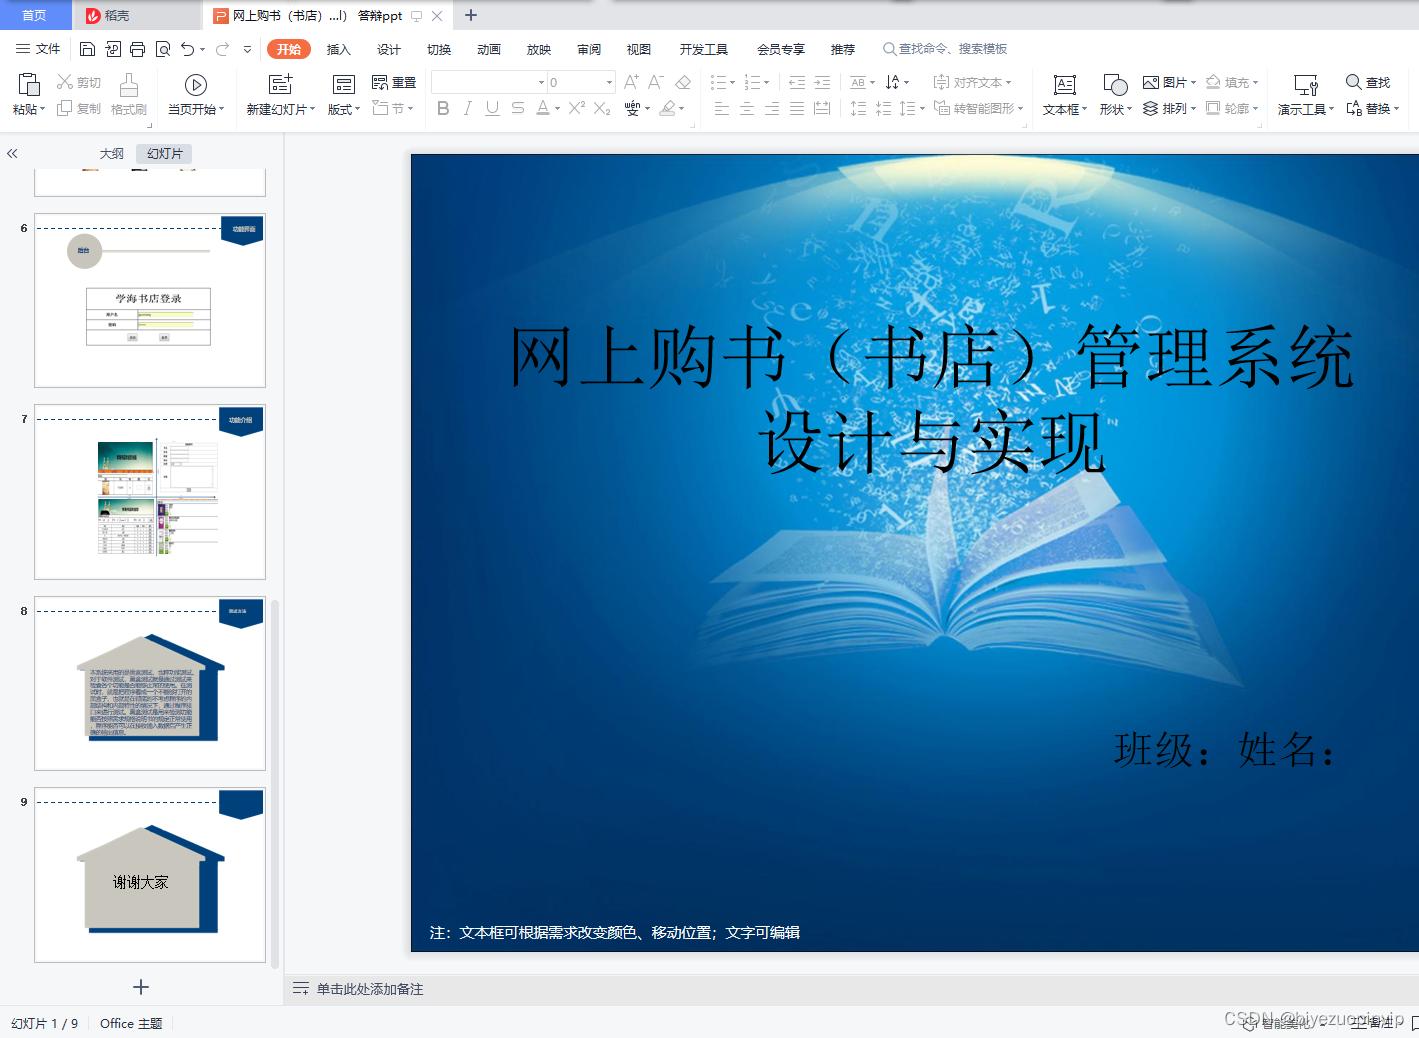The width and height of the screenshot is (1419, 1038).
Task: Open font color dropdown arrow
Action: 557,108
